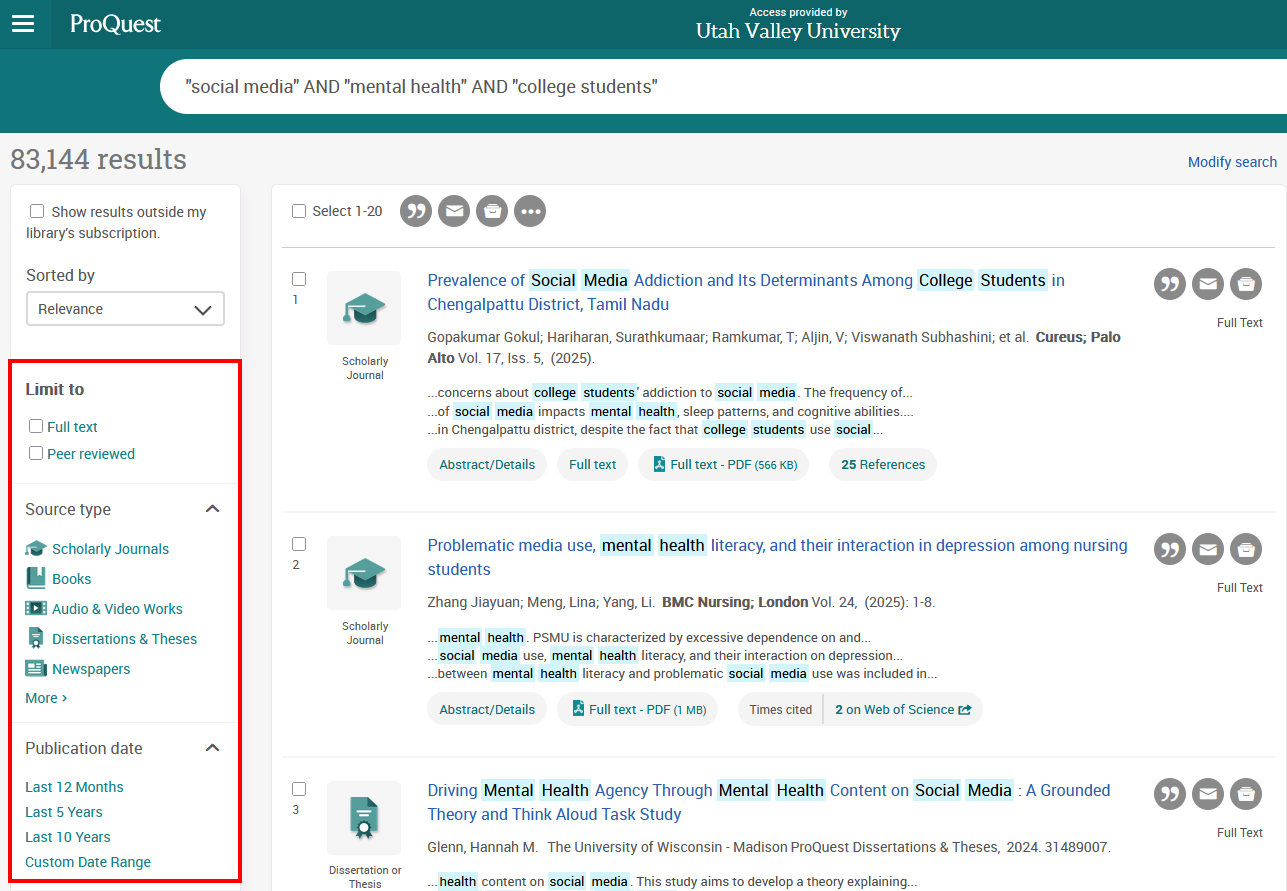
Task: Check the Full text limiter
Action: point(36,426)
